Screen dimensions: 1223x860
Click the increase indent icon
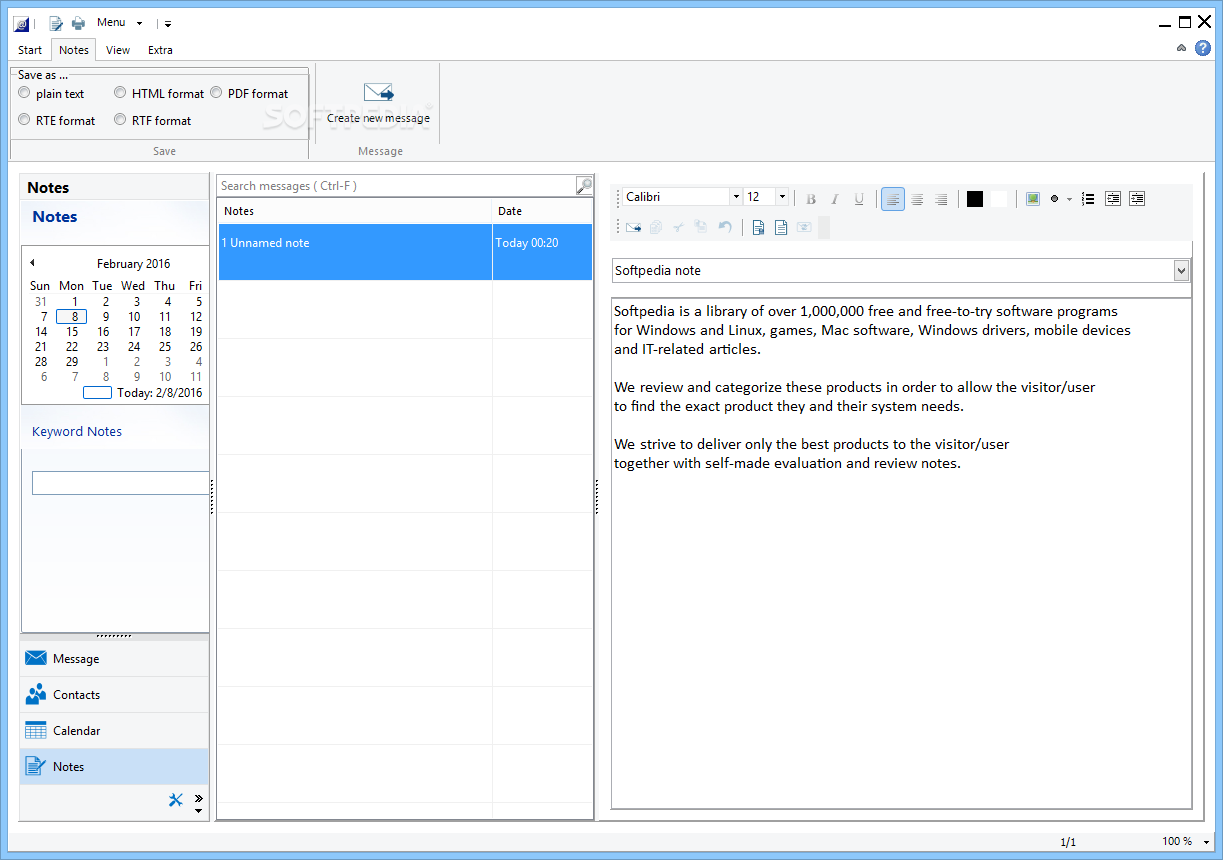(1137, 199)
